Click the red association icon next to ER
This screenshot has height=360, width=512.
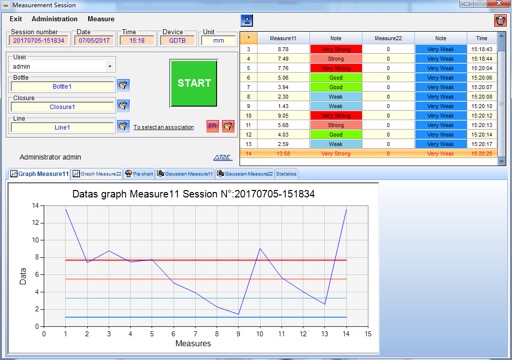(228, 126)
